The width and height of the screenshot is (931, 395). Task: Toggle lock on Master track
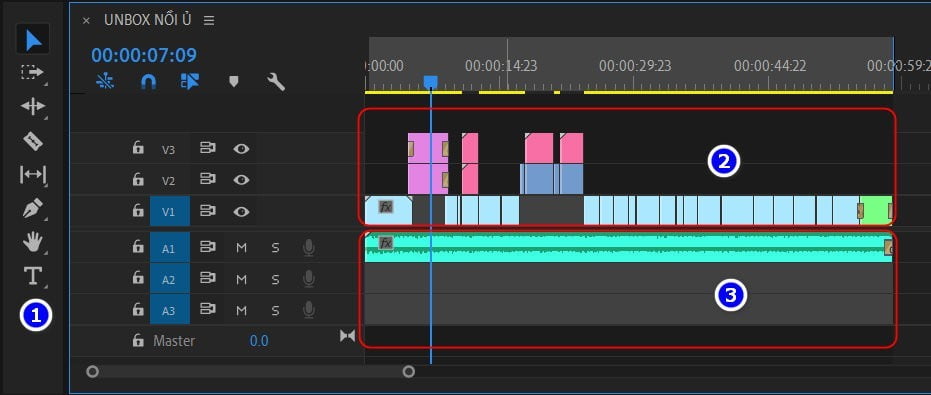coord(138,340)
